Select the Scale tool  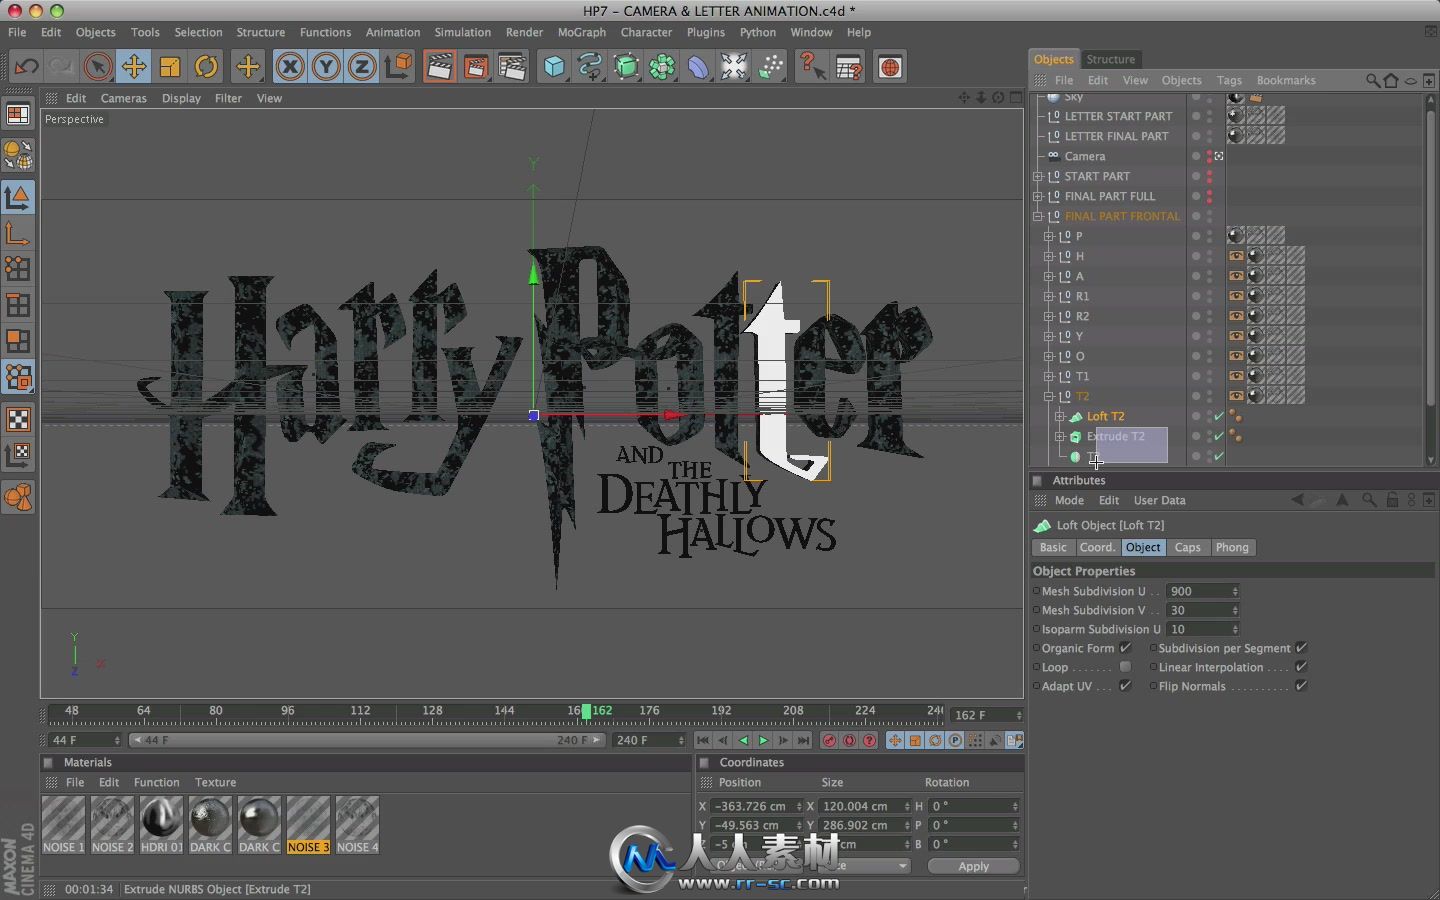[169, 67]
